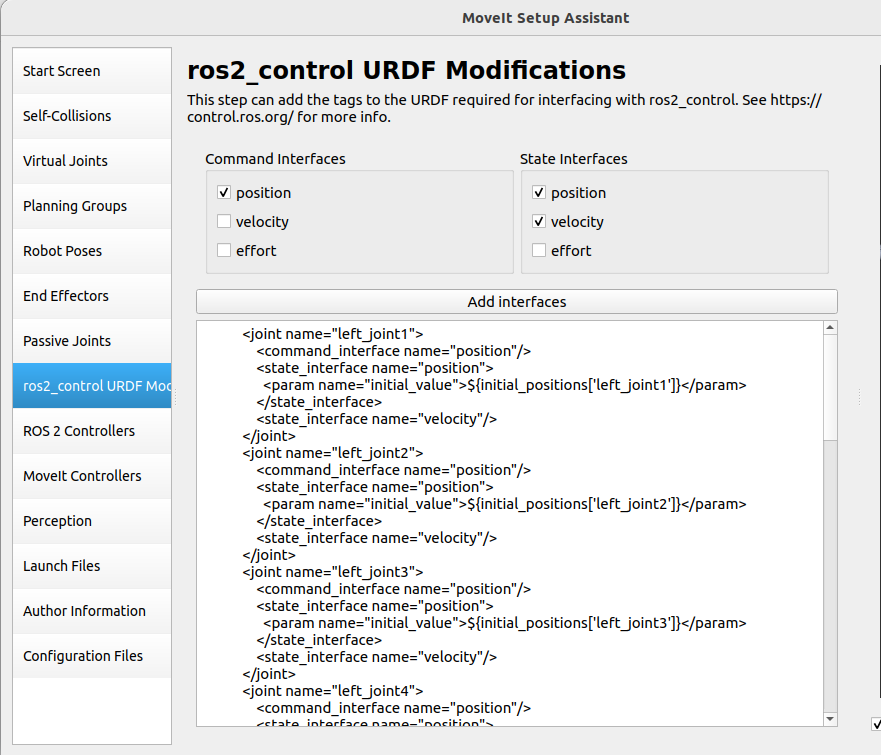Screen dimensions: 881x755
Task: Go to Configuration Files step
Action: point(92,655)
